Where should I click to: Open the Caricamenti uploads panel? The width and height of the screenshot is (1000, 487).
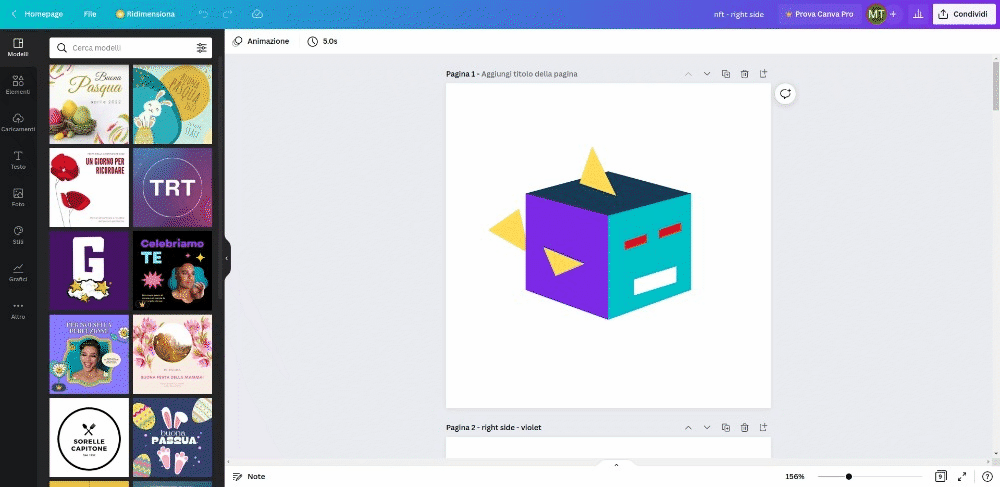click(18, 122)
